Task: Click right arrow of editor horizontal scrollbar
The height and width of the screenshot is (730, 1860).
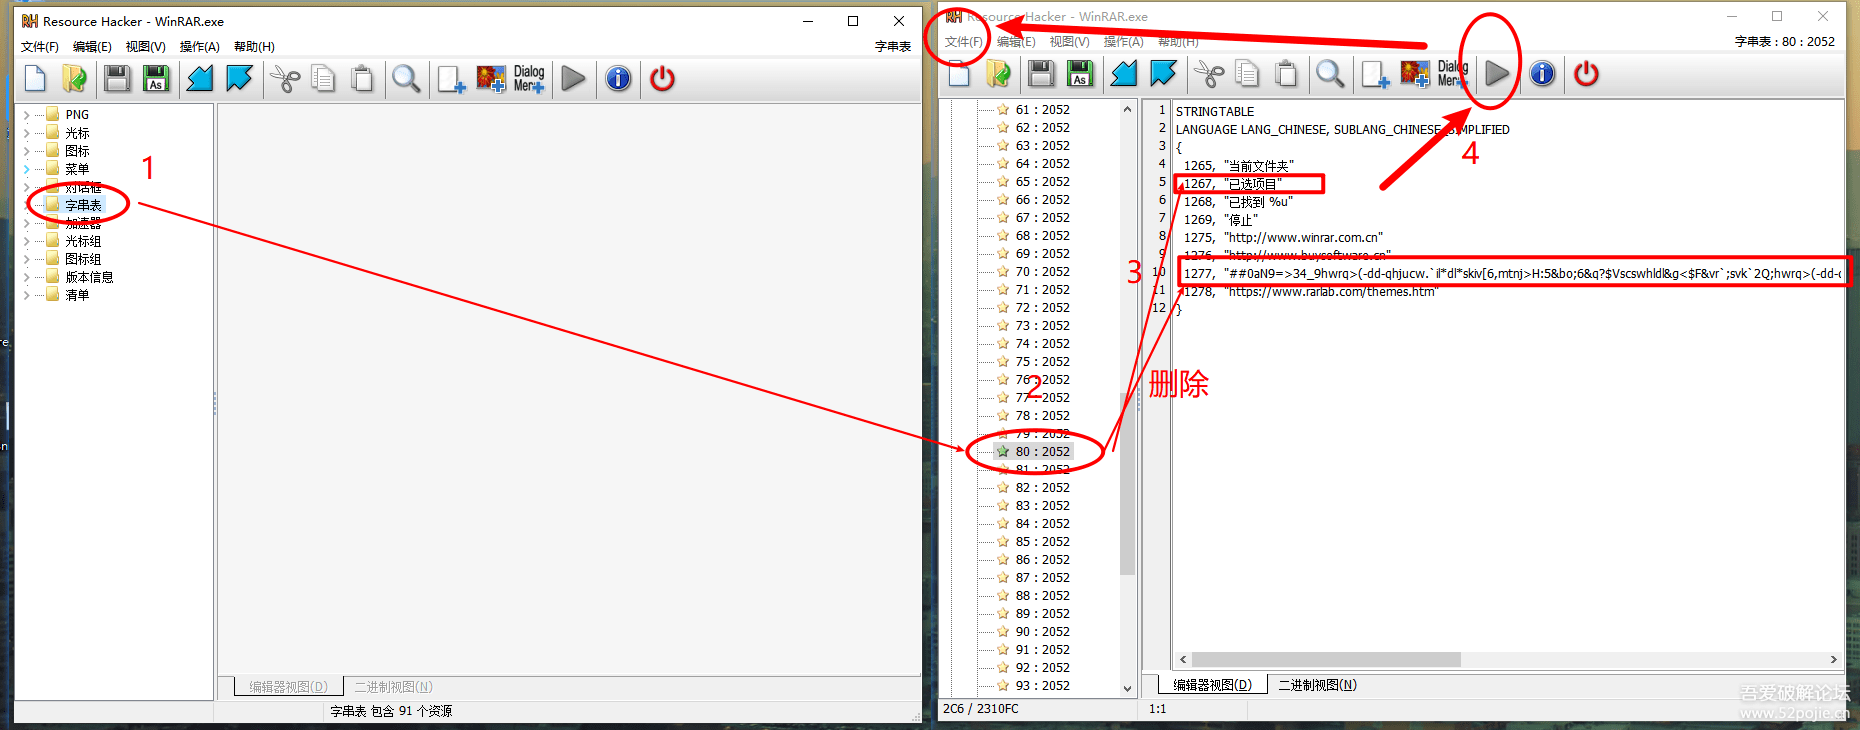Action: [x=1833, y=659]
